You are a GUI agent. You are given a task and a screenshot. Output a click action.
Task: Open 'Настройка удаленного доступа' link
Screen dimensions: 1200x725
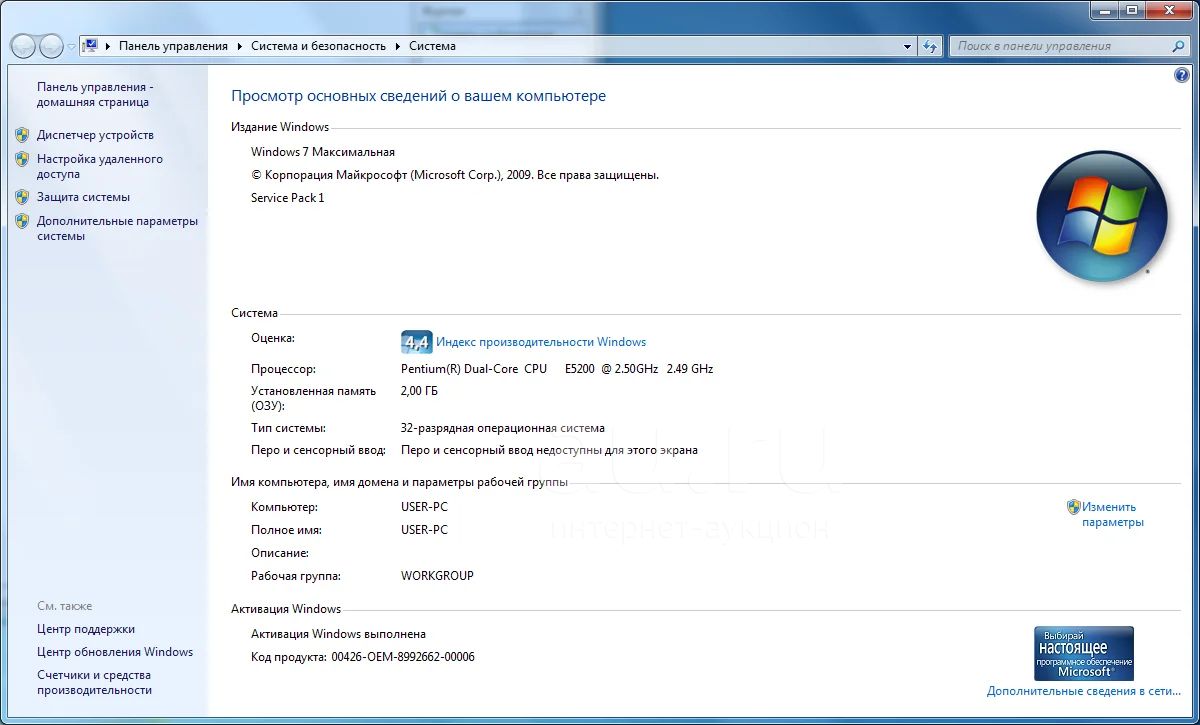click(100, 166)
